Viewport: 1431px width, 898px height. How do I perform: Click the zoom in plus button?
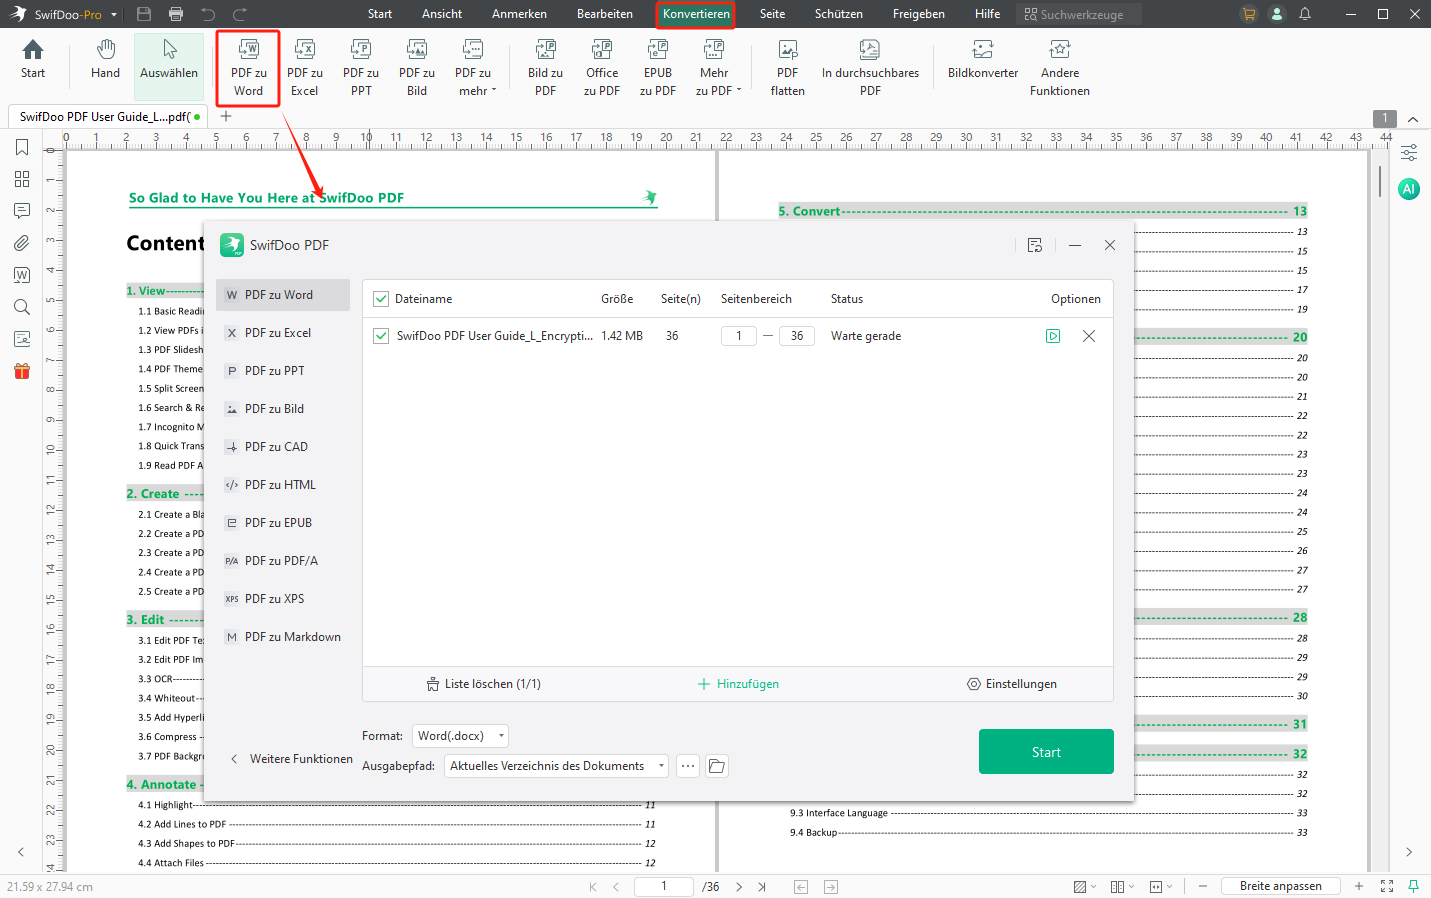point(1359,886)
